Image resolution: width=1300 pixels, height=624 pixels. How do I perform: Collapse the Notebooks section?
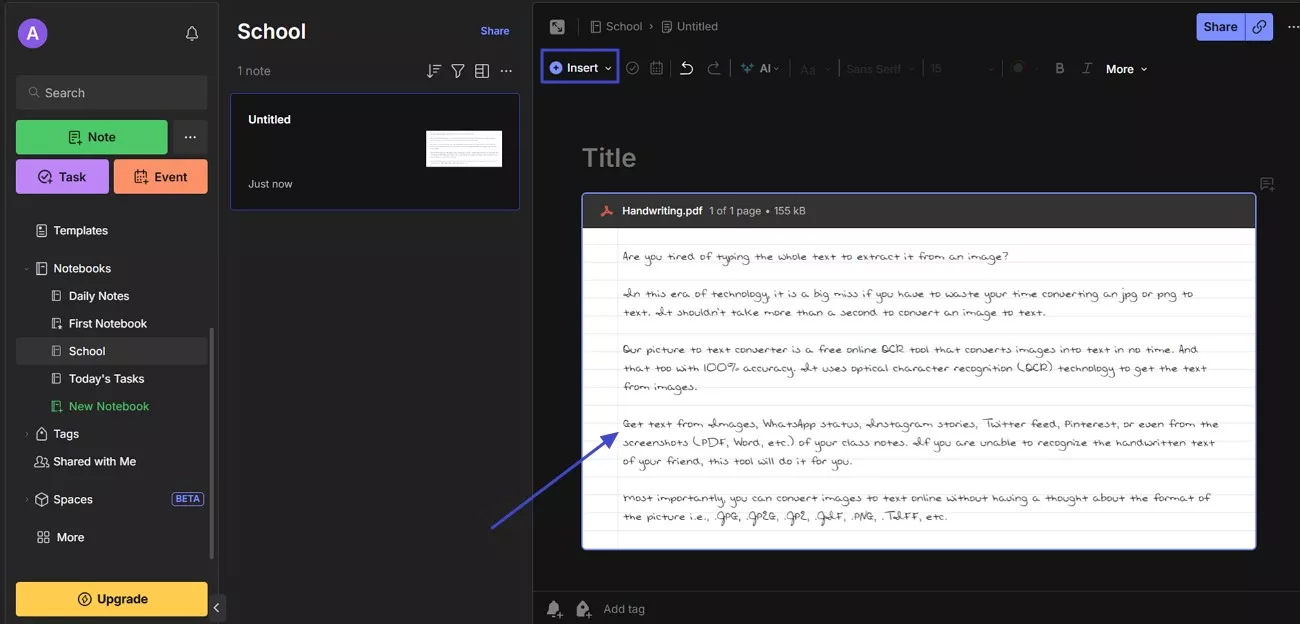tap(25, 268)
